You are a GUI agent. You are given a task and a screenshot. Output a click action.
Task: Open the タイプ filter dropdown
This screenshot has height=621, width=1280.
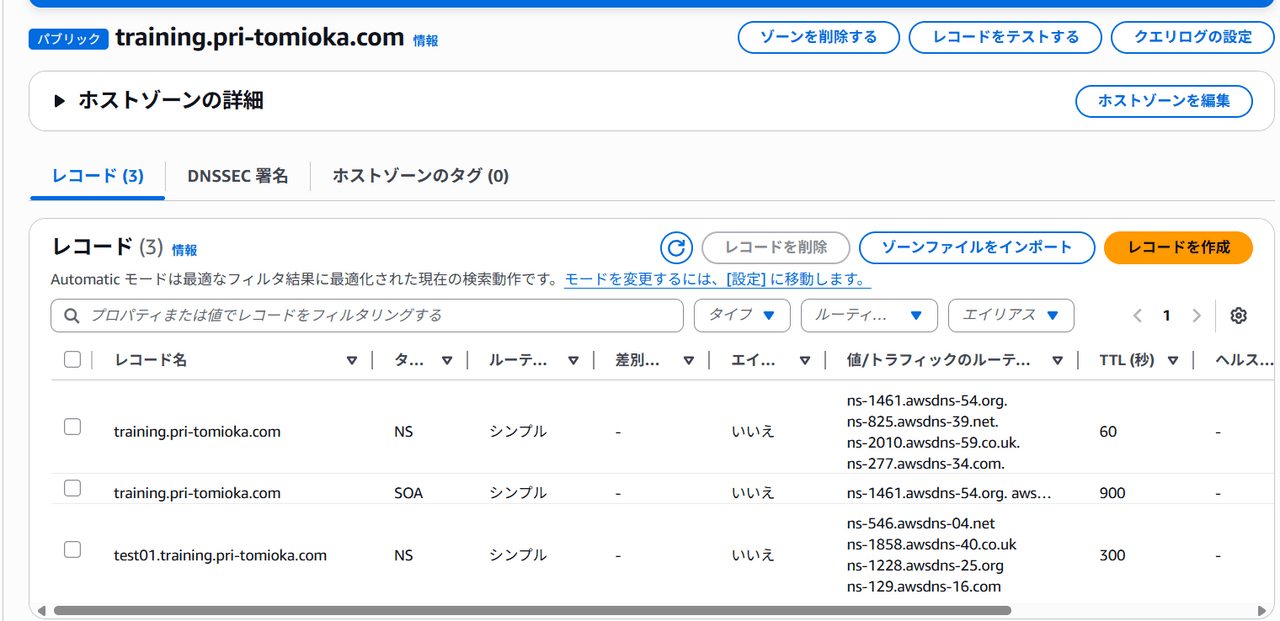point(741,315)
